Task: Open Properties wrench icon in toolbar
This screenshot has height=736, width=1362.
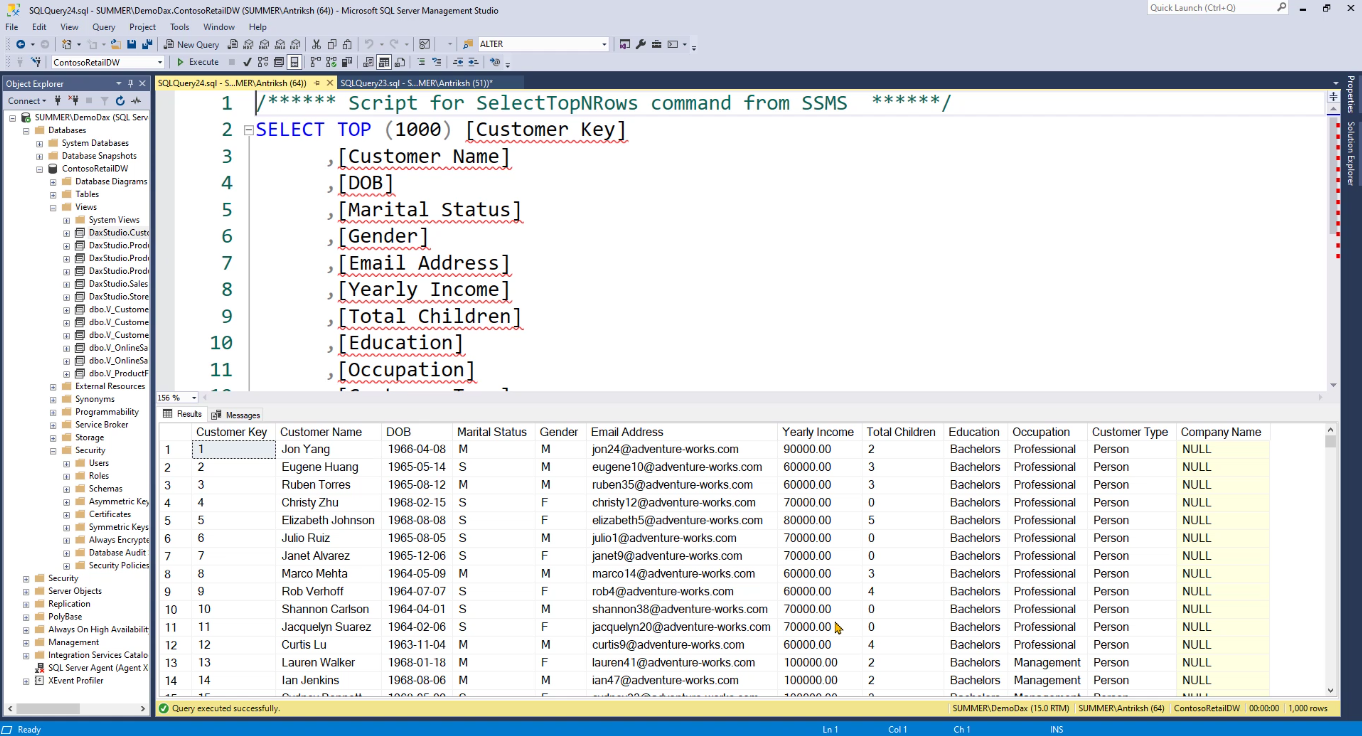Action: (641, 44)
